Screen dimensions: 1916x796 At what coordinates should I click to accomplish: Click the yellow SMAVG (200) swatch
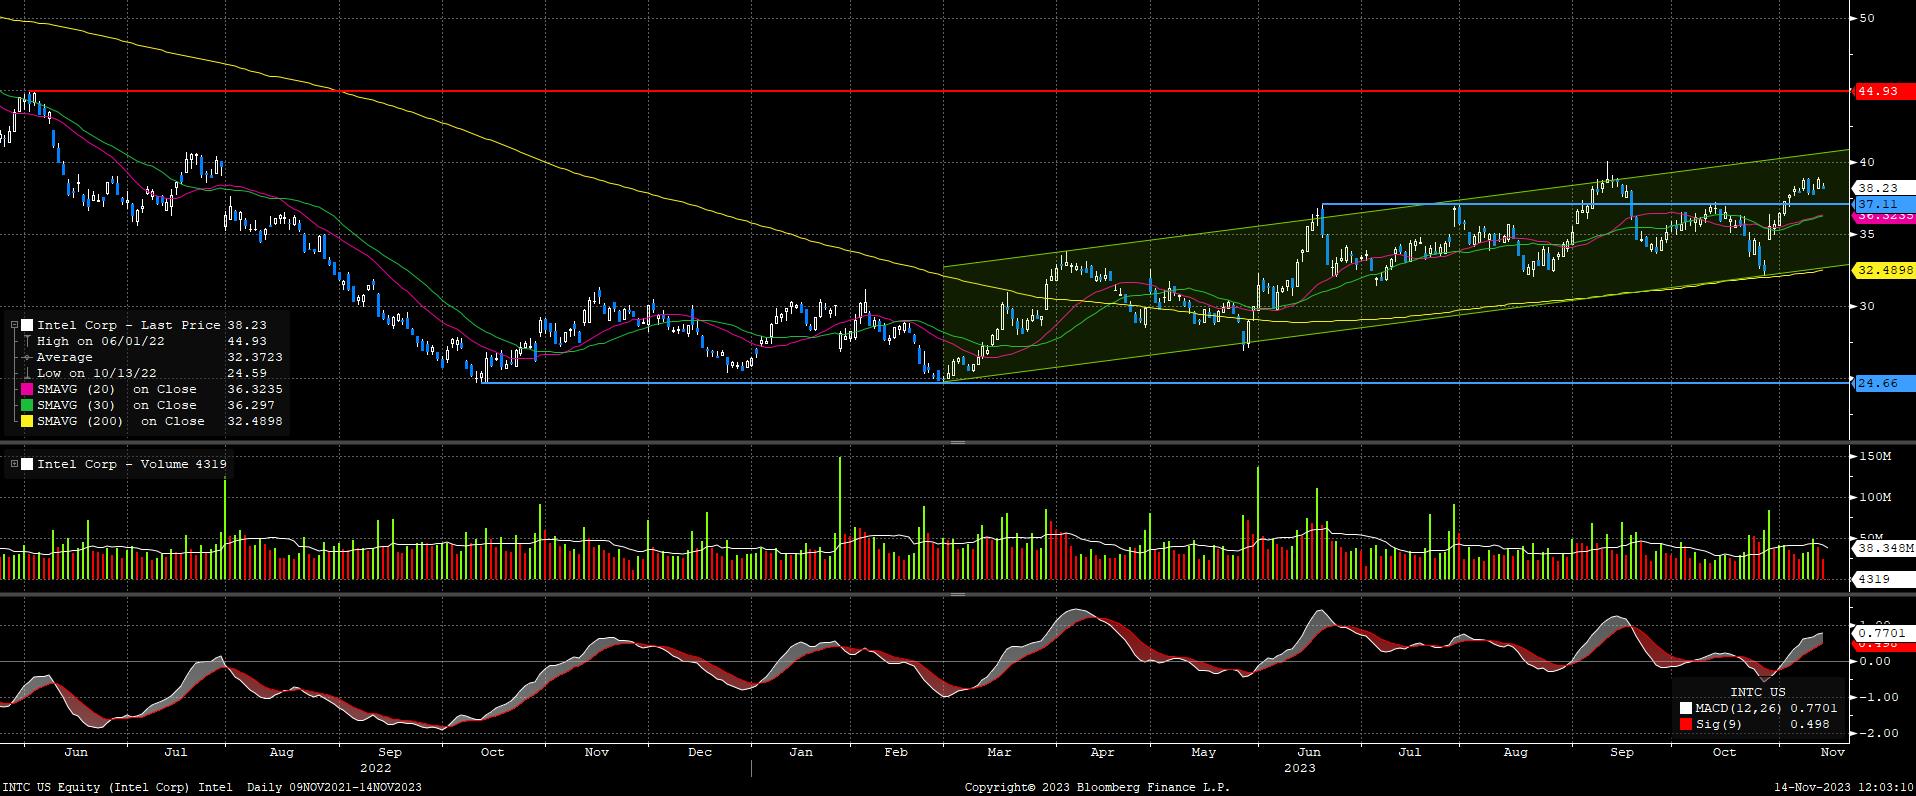28,421
